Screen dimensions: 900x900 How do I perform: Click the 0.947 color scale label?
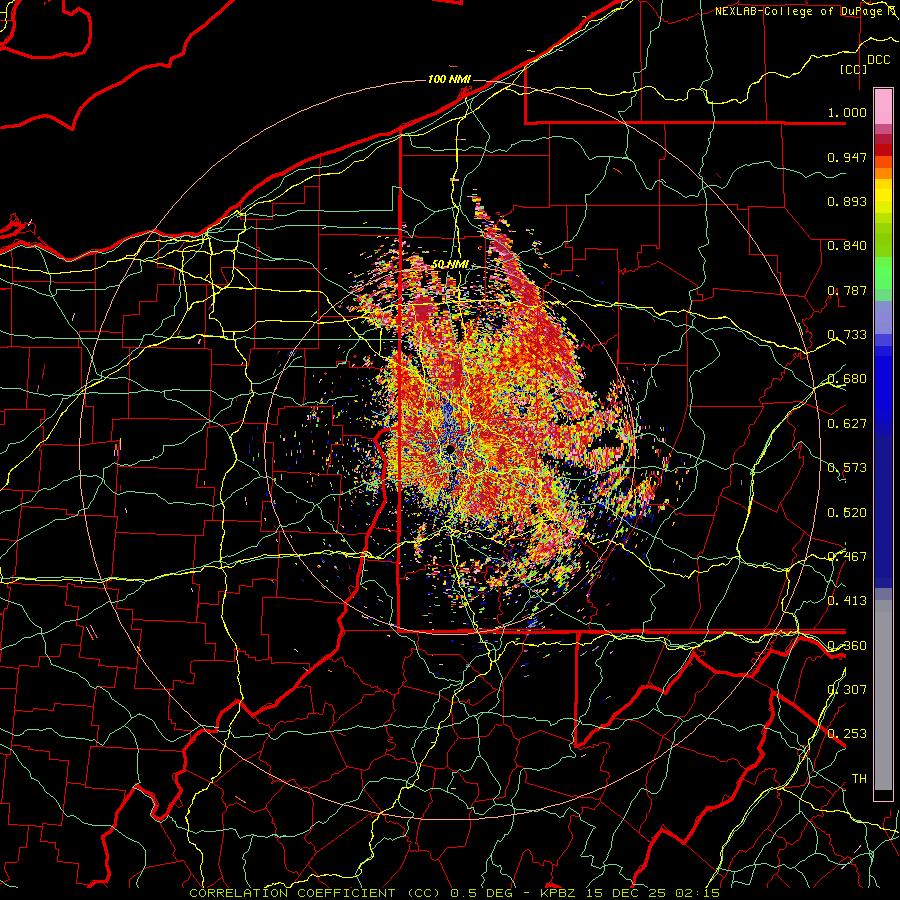click(x=847, y=157)
